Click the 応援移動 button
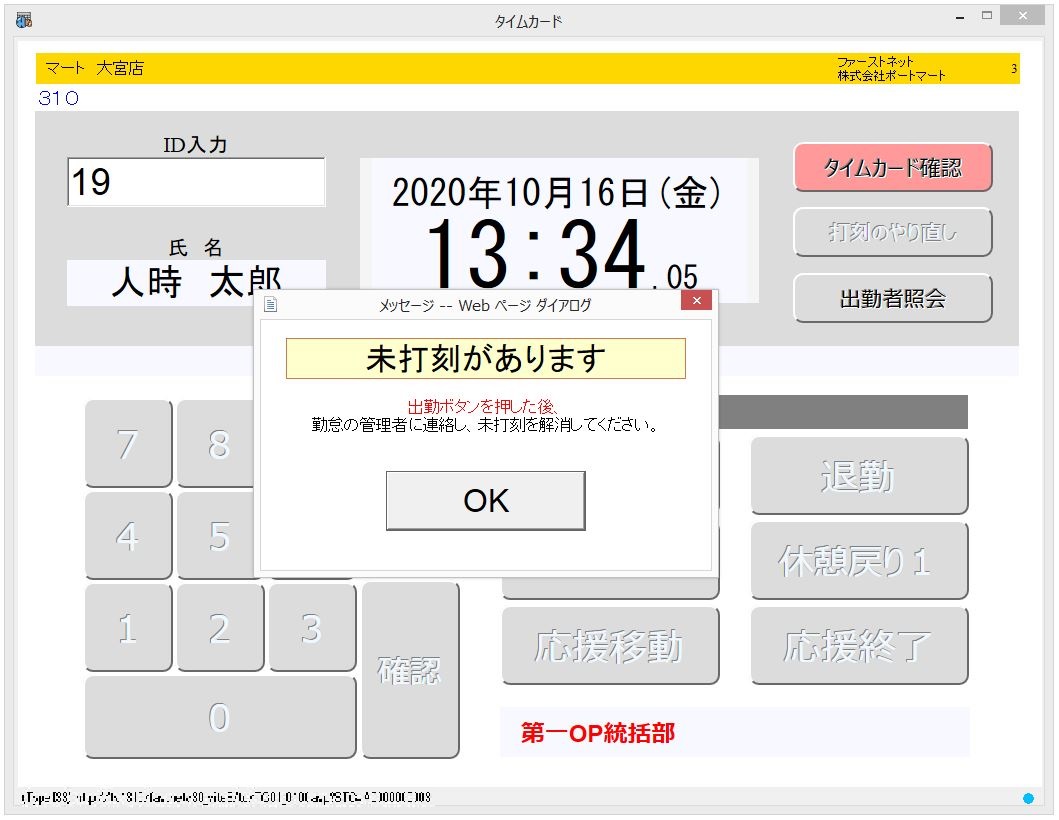This screenshot has height=820, width=1059. tap(610, 646)
